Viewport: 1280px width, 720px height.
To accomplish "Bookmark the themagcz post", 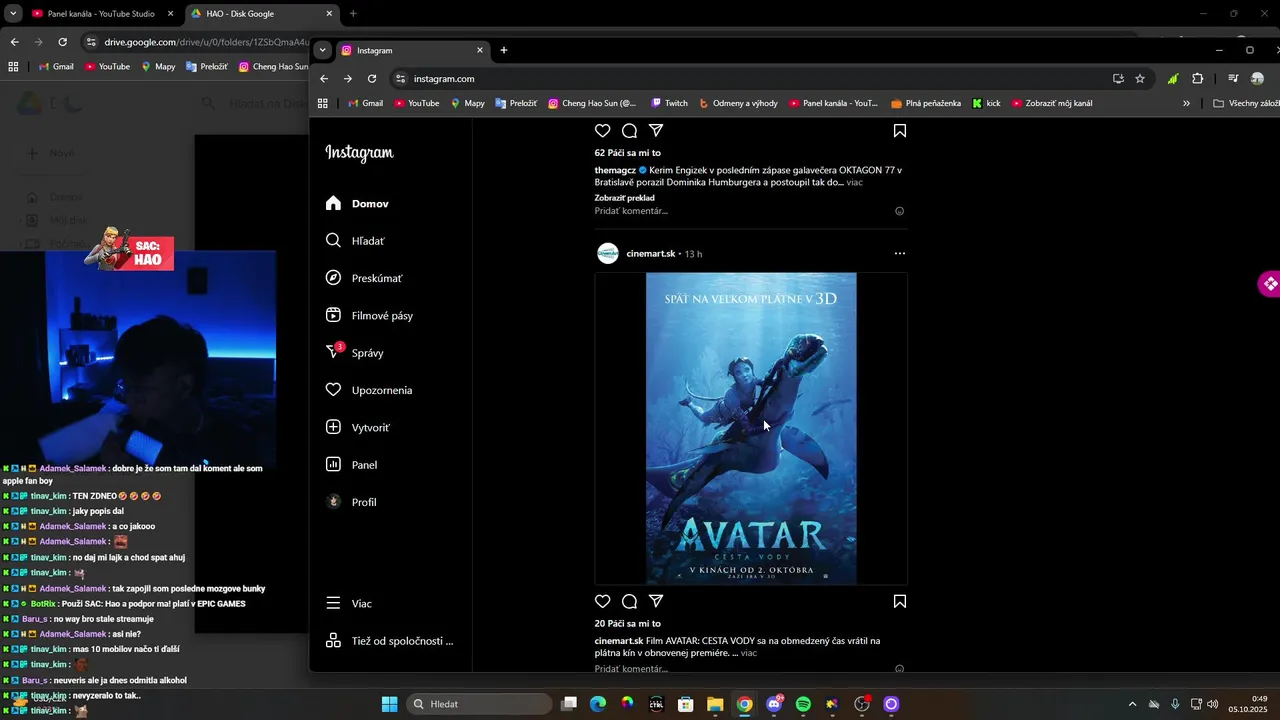I will point(900,131).
